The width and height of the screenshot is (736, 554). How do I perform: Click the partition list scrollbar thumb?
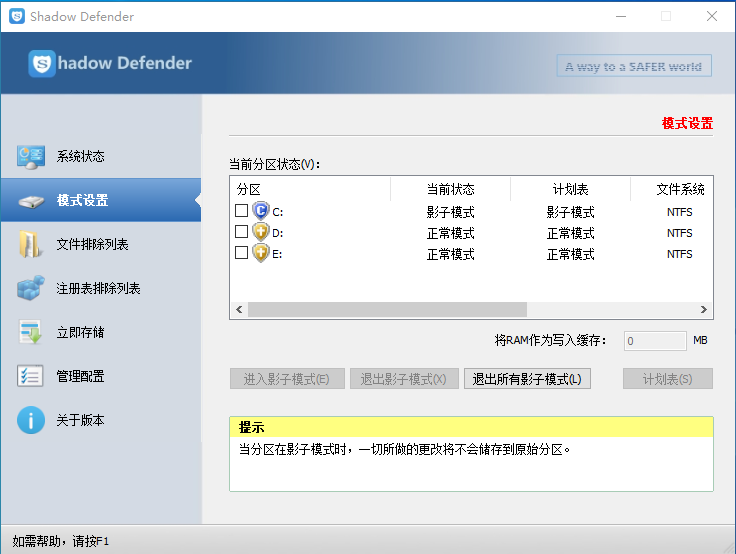click(x=387, y=309)
